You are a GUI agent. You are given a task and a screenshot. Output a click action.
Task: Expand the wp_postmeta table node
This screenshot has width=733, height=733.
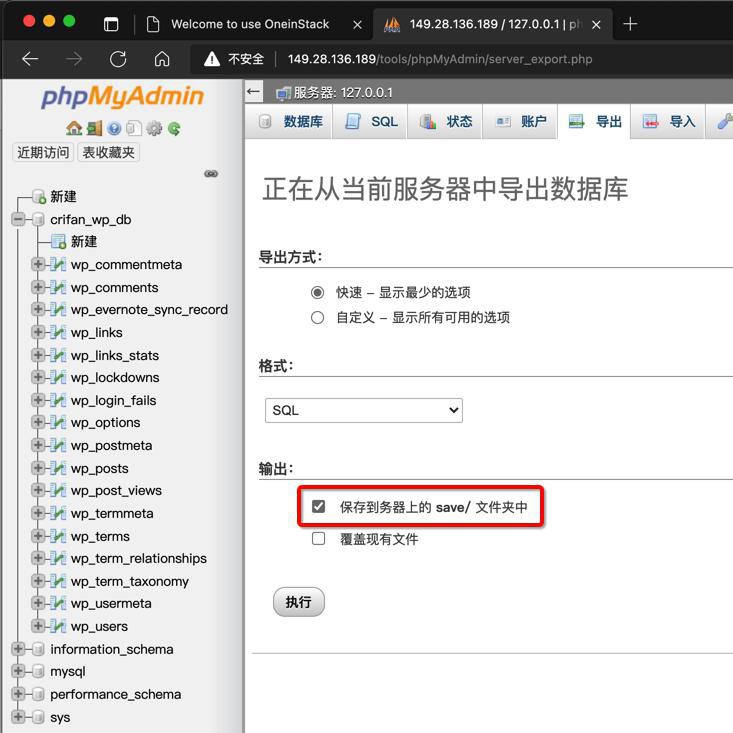(38, 445)
